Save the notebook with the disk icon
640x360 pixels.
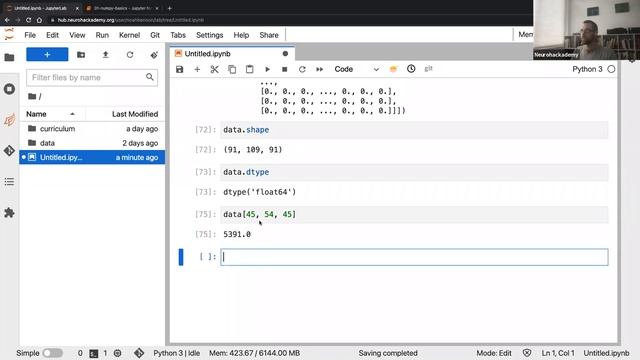[180, 69]
